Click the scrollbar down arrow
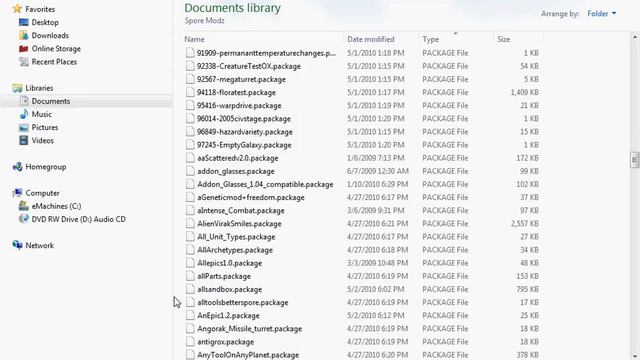The image size is (640, 360). [x=635, y=356]
